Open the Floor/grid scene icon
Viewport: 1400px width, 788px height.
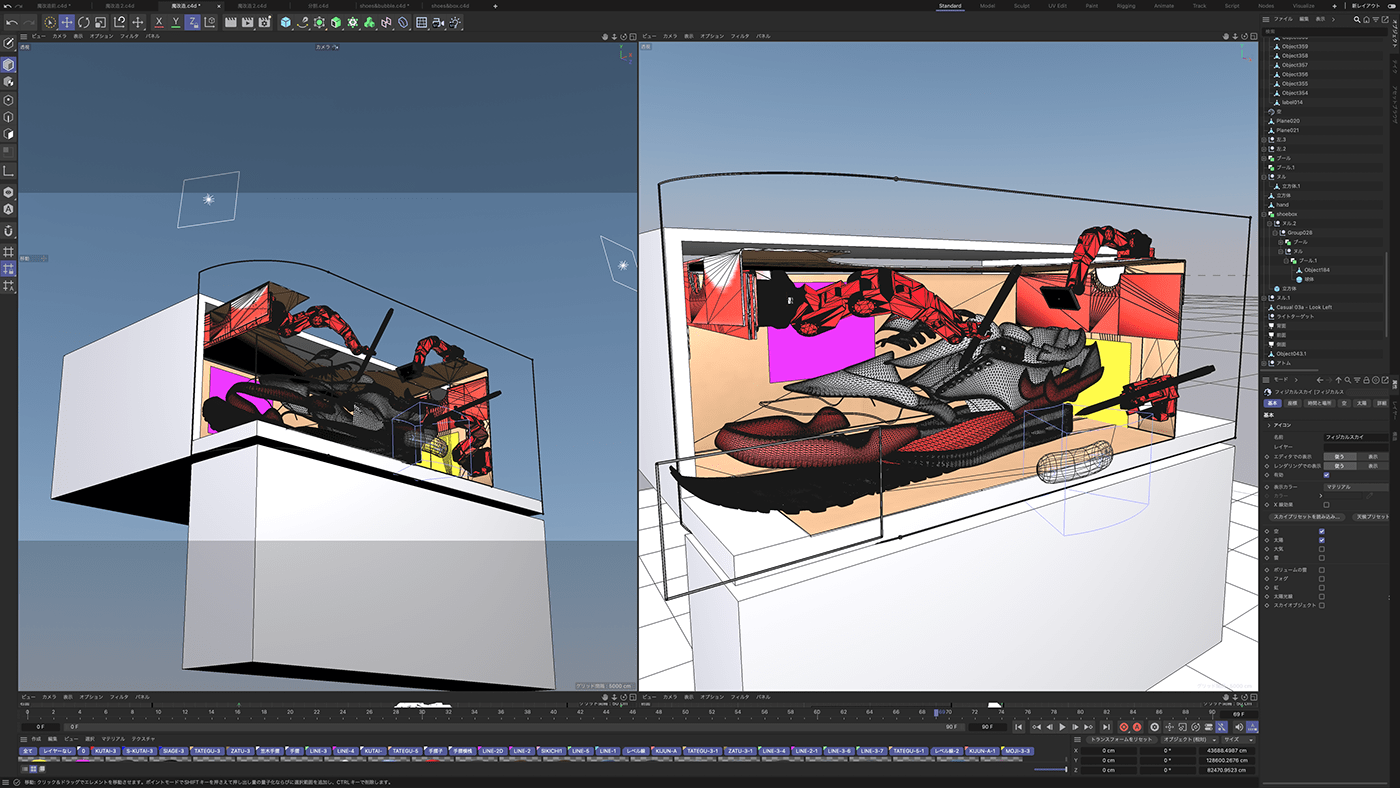(421, 22)
